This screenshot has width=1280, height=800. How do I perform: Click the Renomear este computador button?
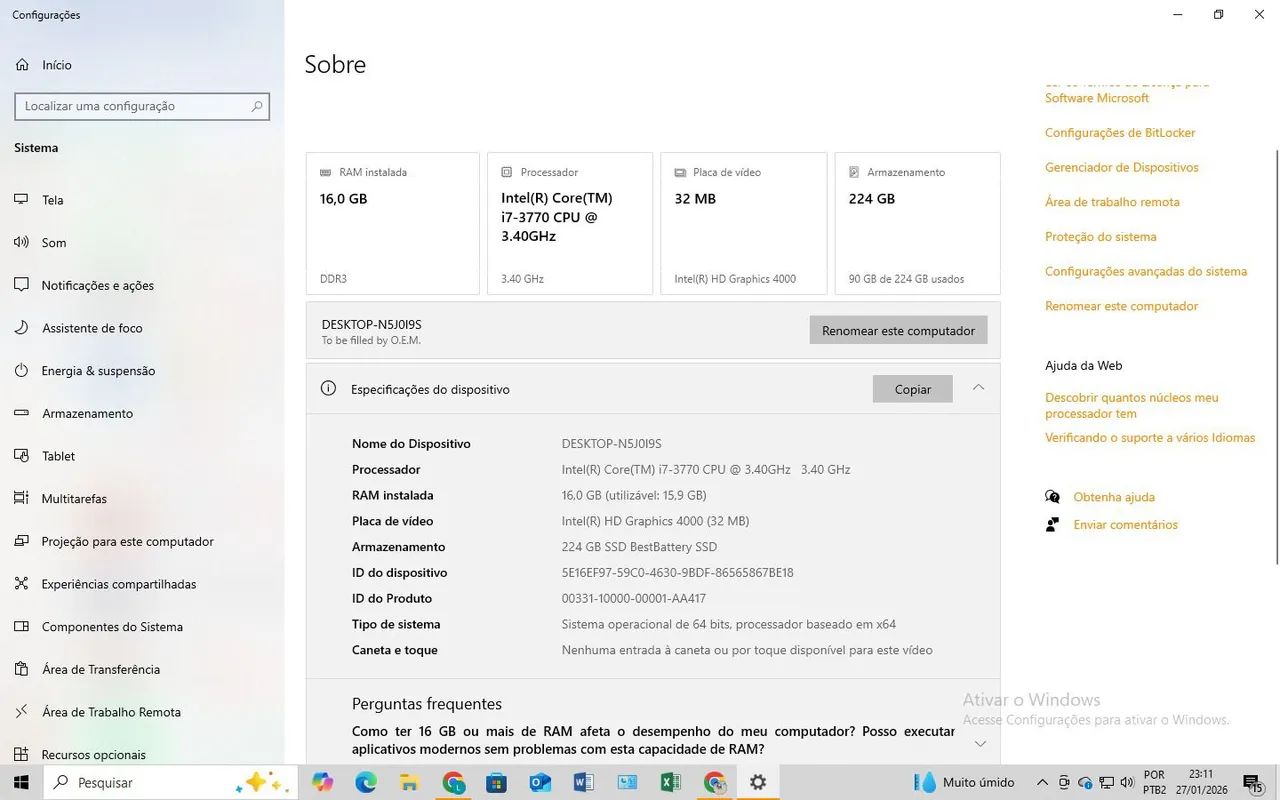(897, 330)
